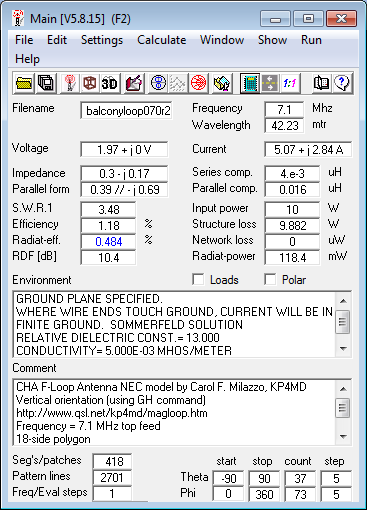The height and width of the screenshot is (510, 367).
Task: Start calculation with the calculator icon
Action: [x=250, y=83]
